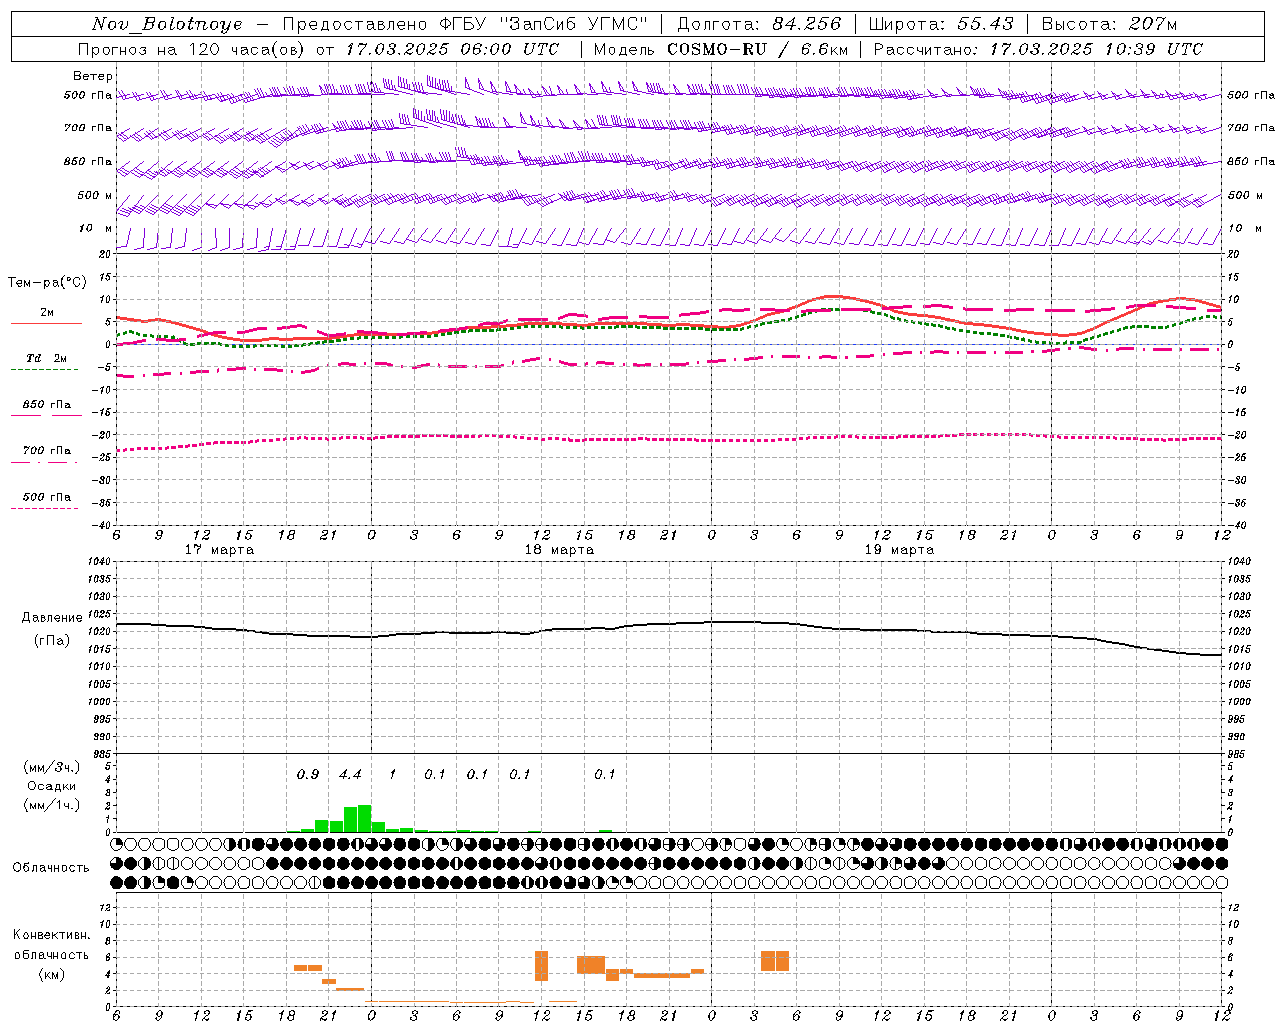Screen dimensions: 1280x1024
Task: Click the Td 2м legend entry
Action: tap(46, 358)
